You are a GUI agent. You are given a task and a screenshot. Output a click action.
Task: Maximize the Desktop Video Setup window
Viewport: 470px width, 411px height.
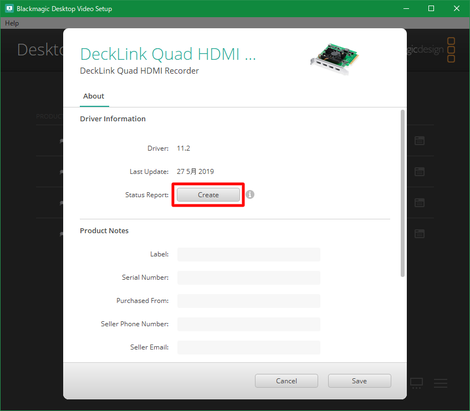pyautogui.click(x=431, y=8)
